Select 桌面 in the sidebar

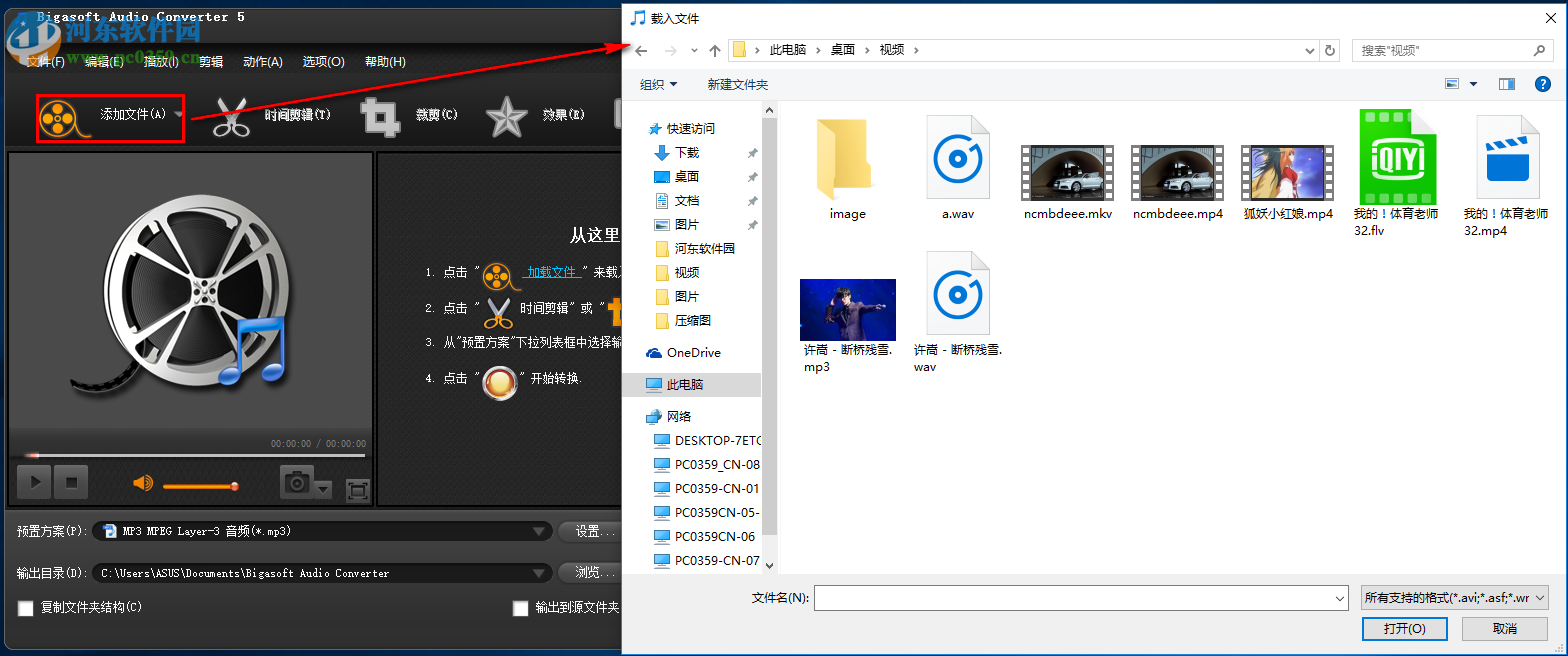pos(687,177)
